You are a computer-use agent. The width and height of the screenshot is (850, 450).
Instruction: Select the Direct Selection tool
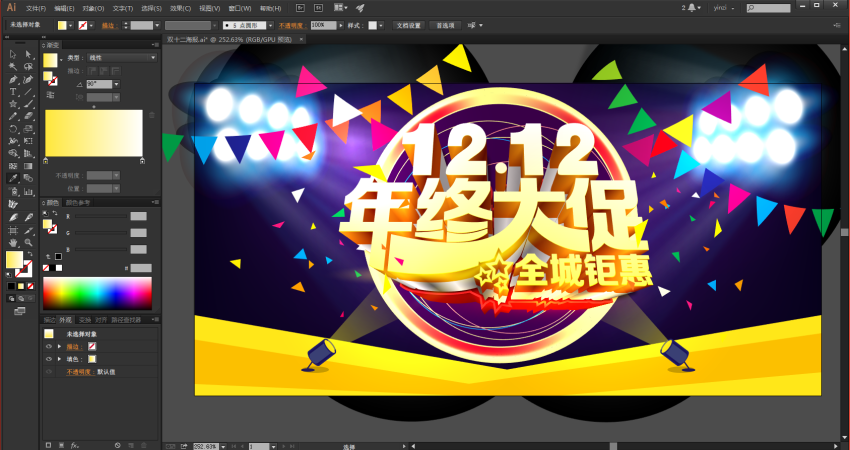coord(28,54)
